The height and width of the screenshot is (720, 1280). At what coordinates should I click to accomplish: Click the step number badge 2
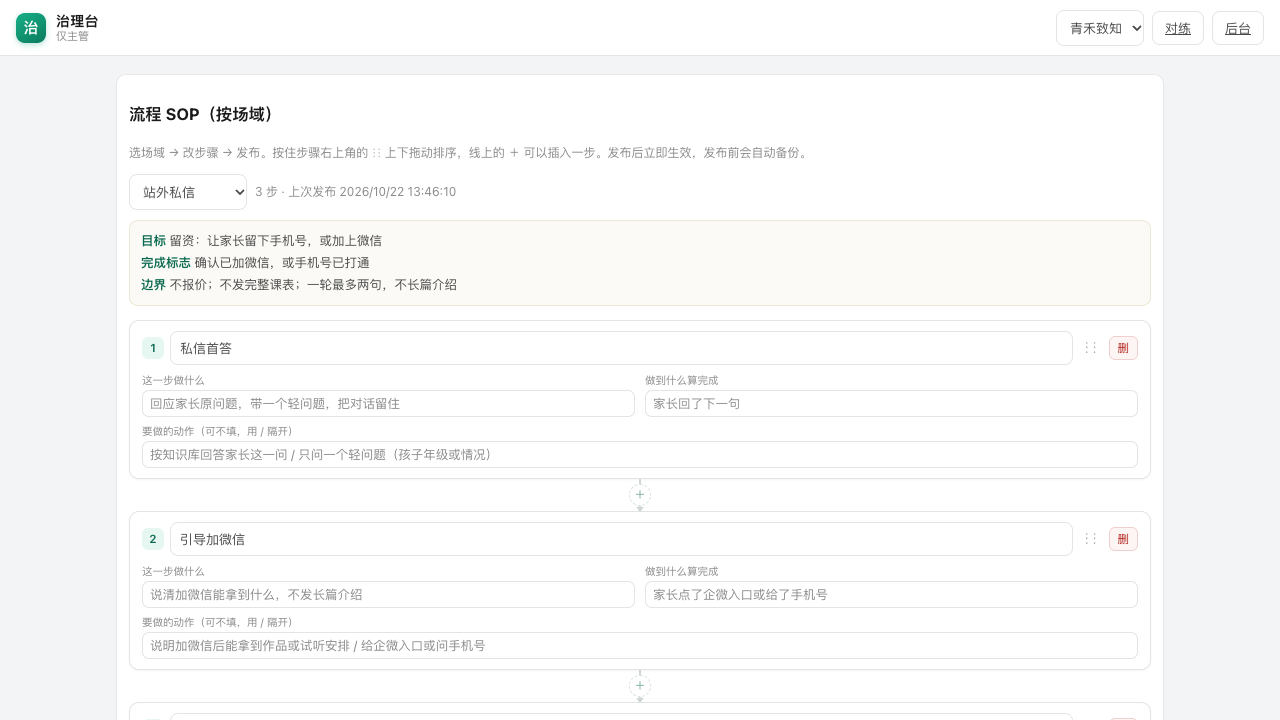click(153, 539)
